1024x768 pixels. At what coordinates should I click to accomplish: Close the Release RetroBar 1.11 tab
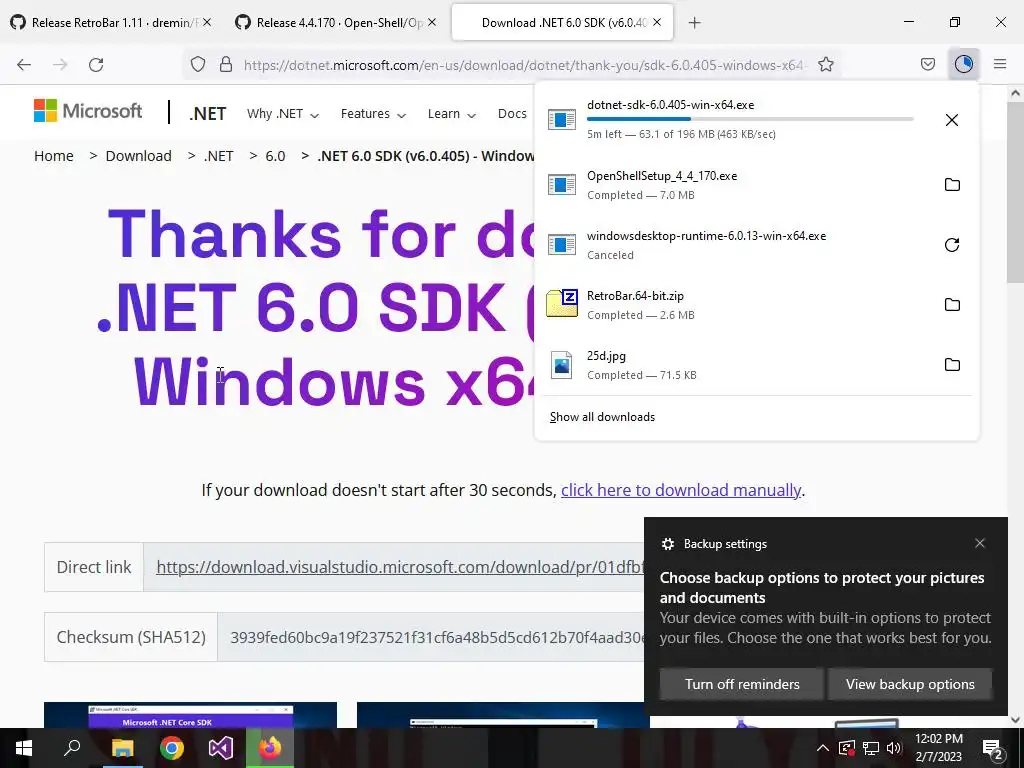point(206,23)
